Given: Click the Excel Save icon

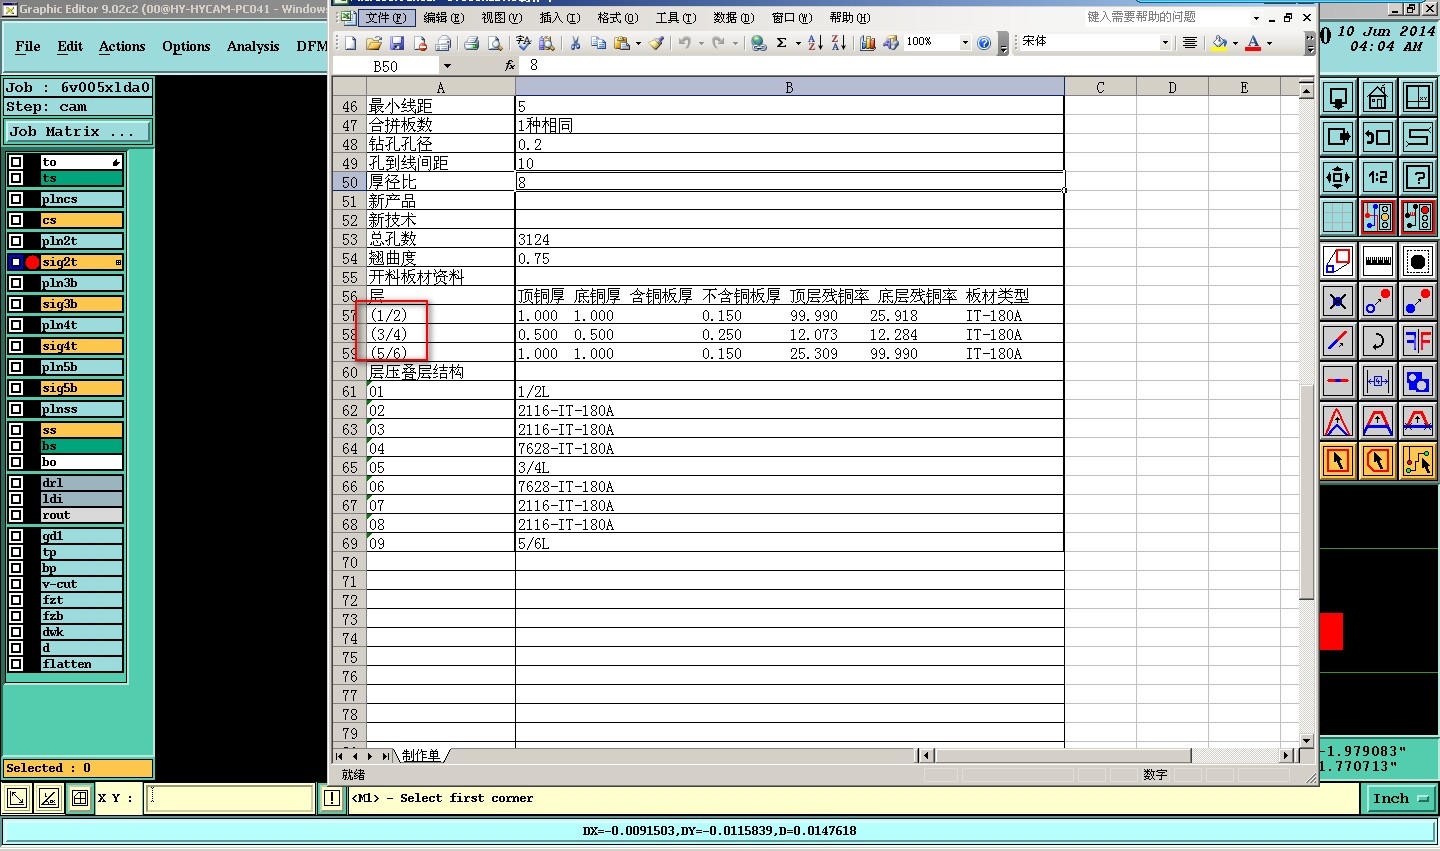Looking at the screenshot, I should point(397,43).
